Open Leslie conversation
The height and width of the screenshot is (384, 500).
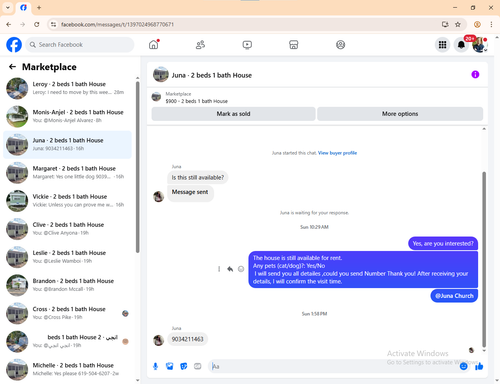[x=67, y=257]
